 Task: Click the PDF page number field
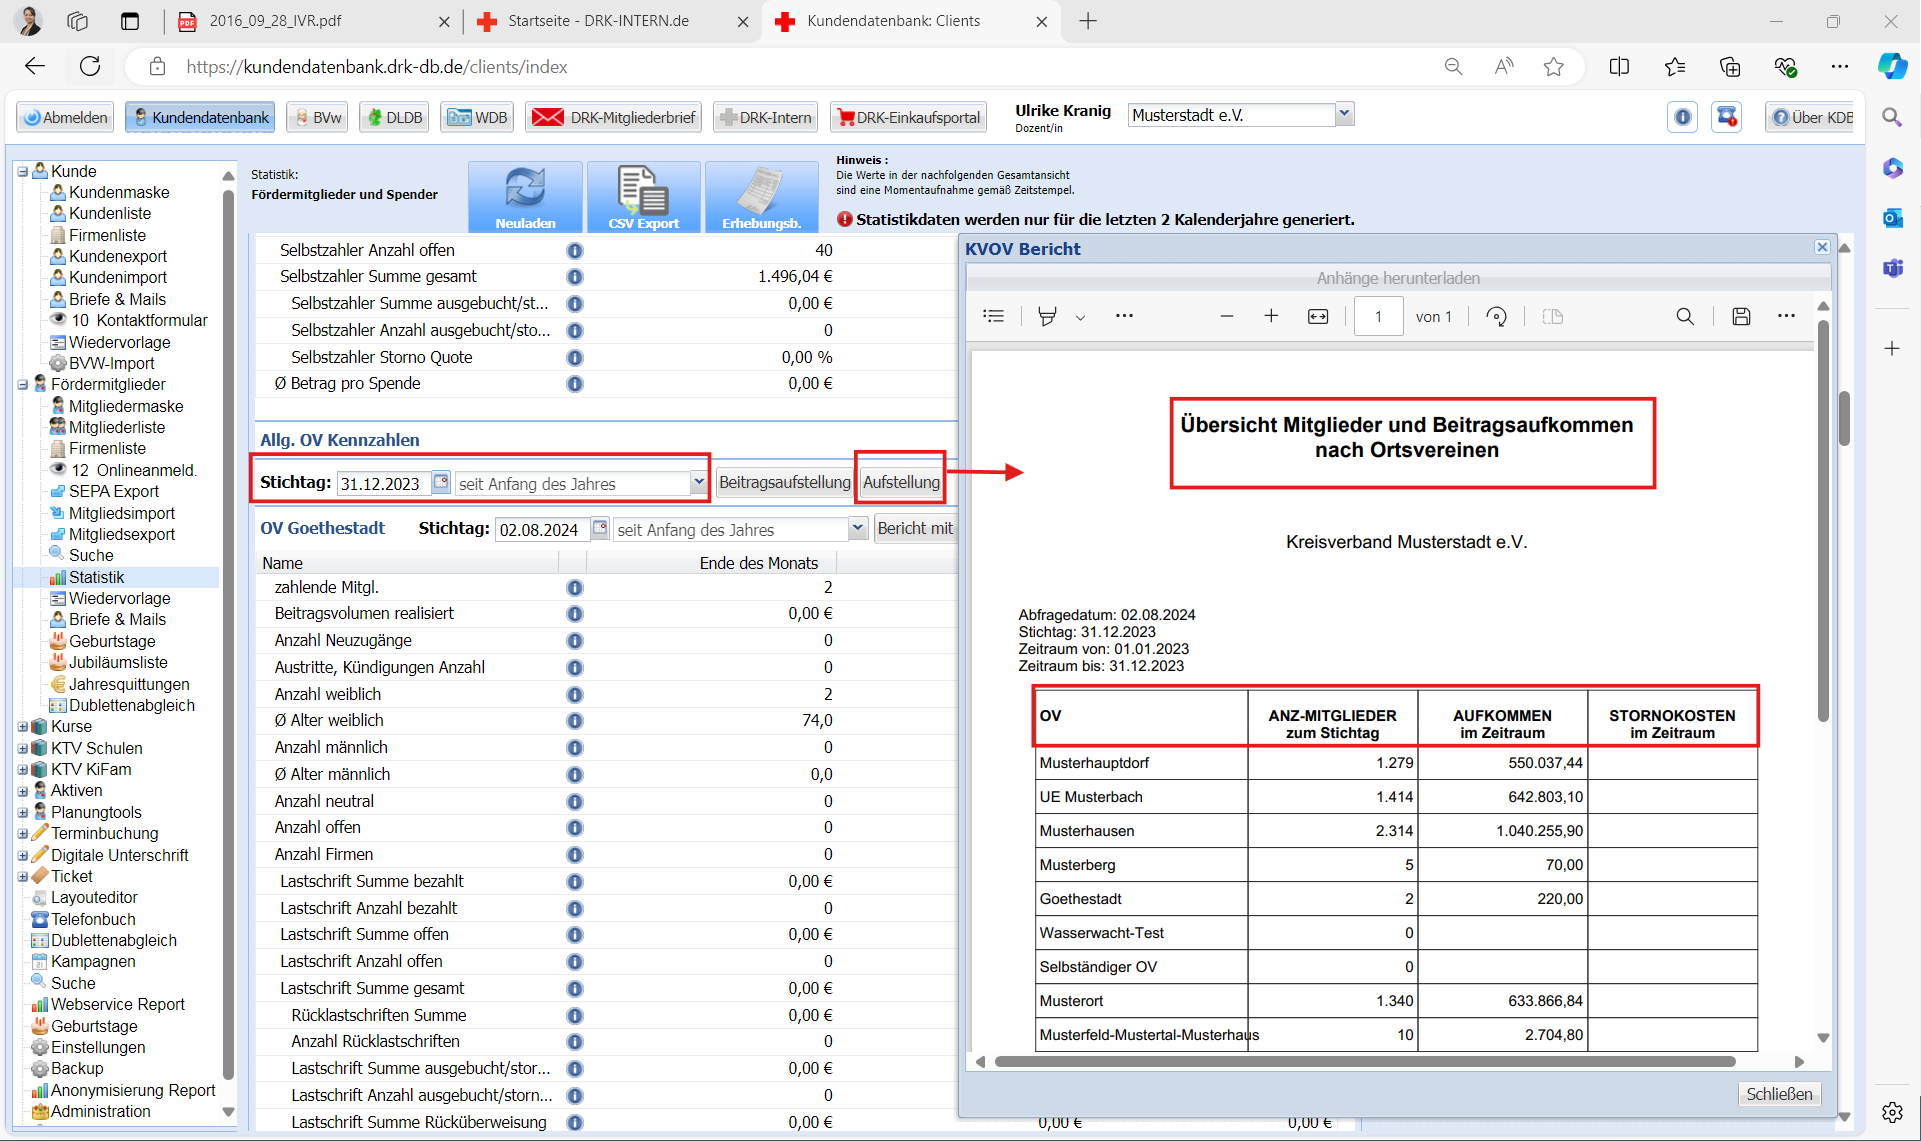pyautogui.click(x=1378, y=316)
